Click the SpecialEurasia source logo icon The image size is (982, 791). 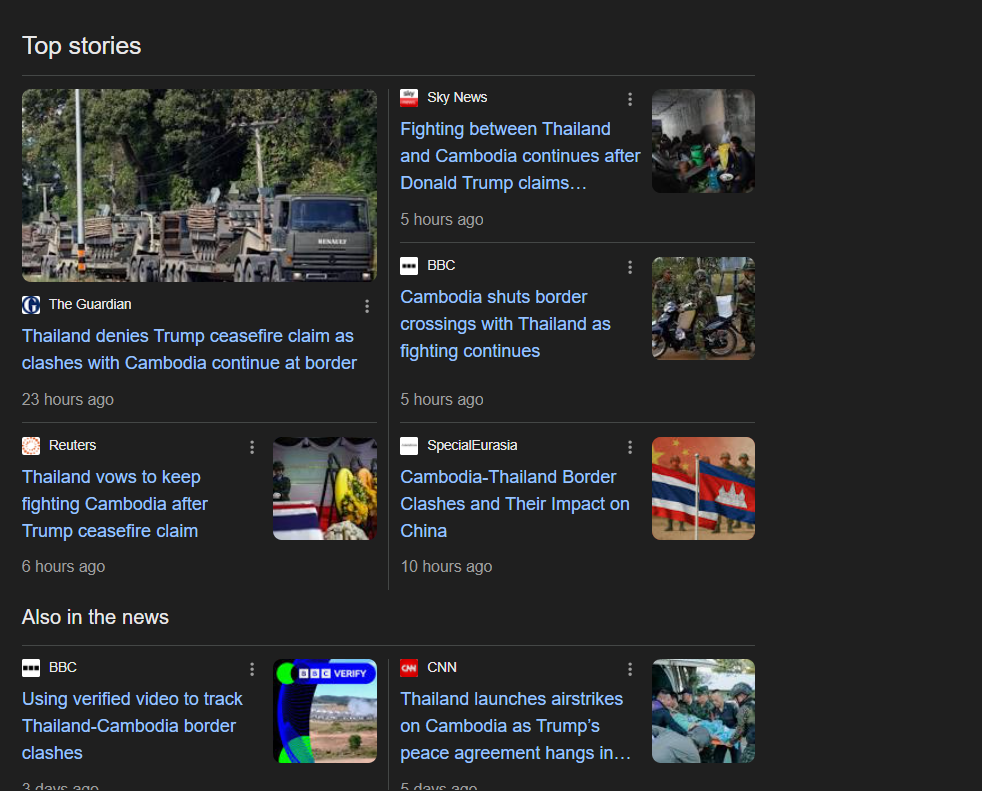click(x=409, y=446)
